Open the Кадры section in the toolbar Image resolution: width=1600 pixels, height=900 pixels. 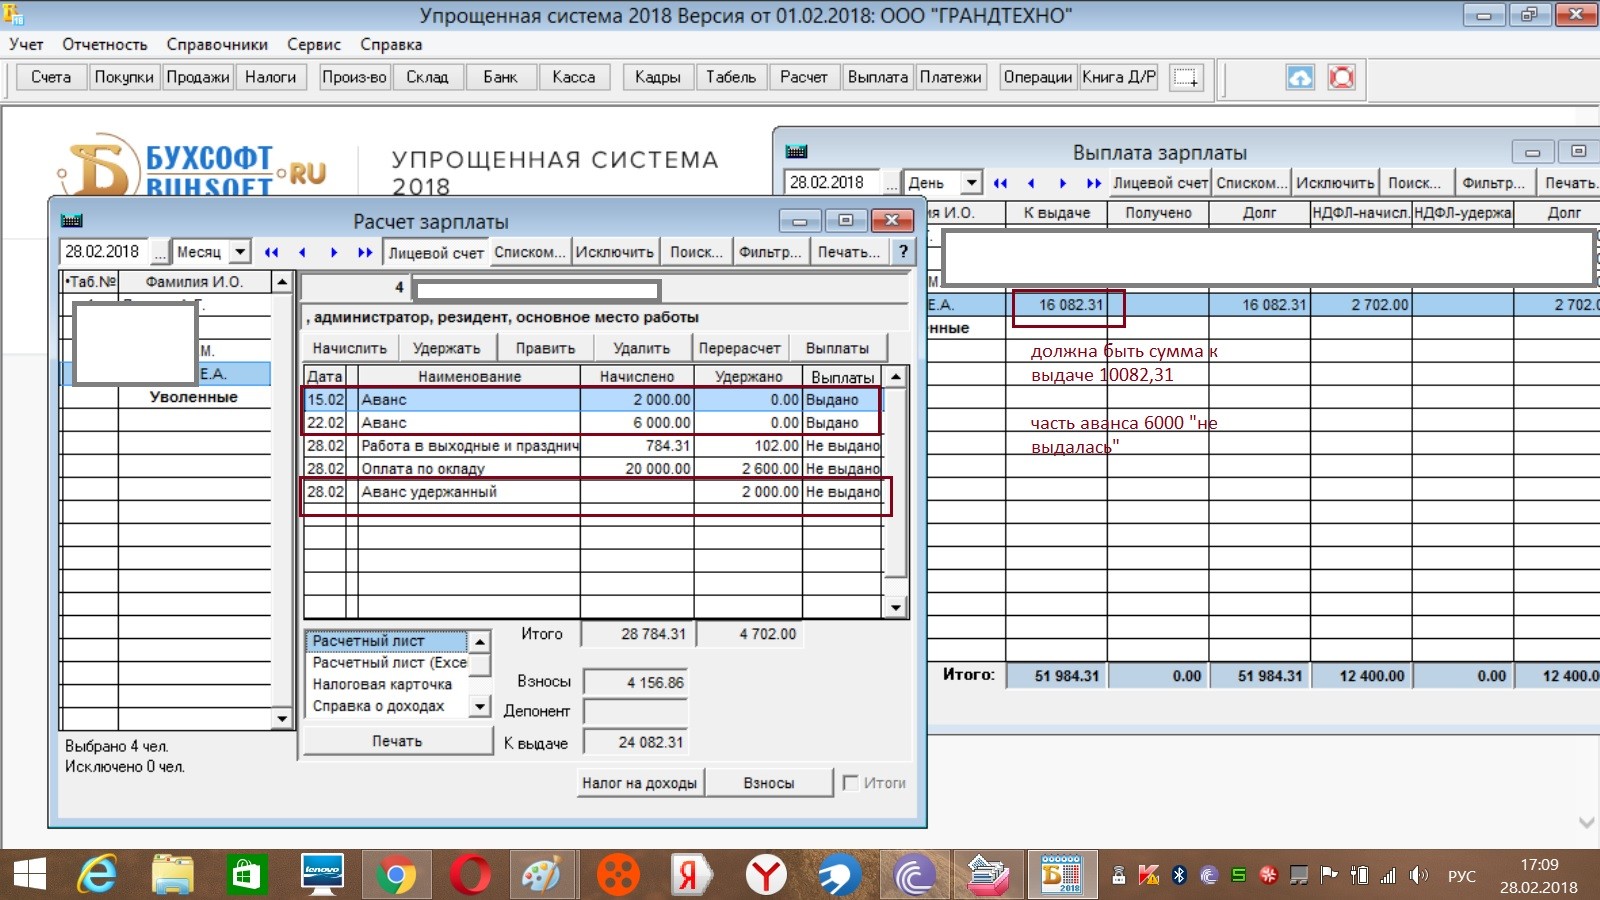click(657, 77)
